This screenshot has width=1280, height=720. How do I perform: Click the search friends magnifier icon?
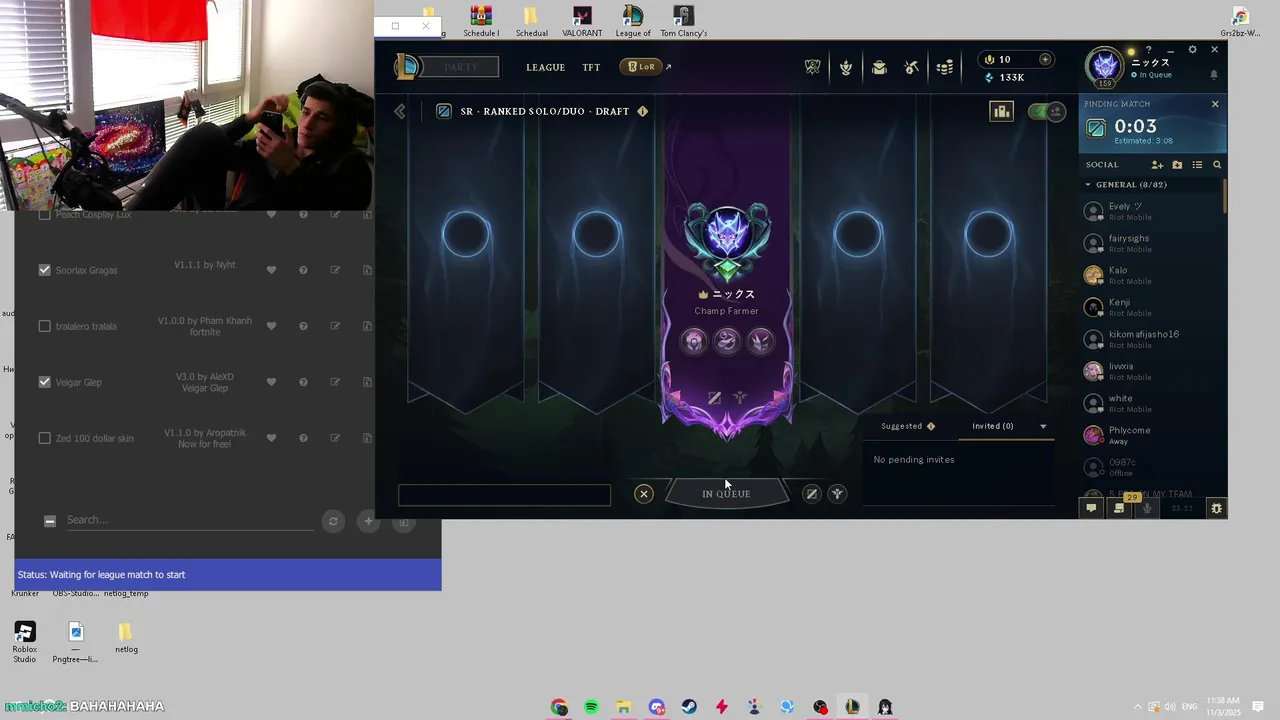pyautogui.click(x=1217, y=165)
